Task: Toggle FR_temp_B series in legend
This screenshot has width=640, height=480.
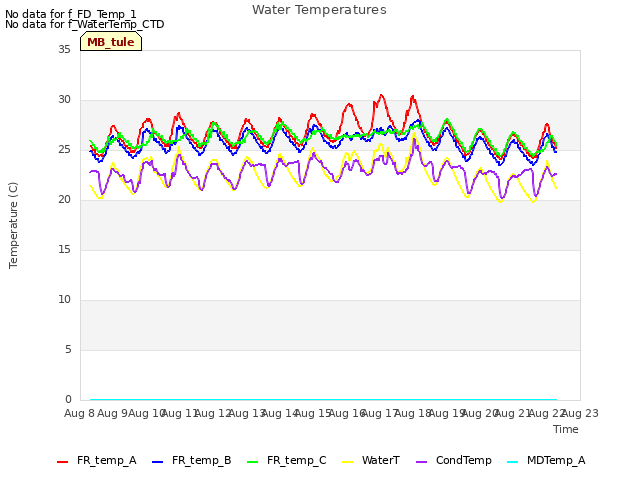Action: click(x=192, y=460)
